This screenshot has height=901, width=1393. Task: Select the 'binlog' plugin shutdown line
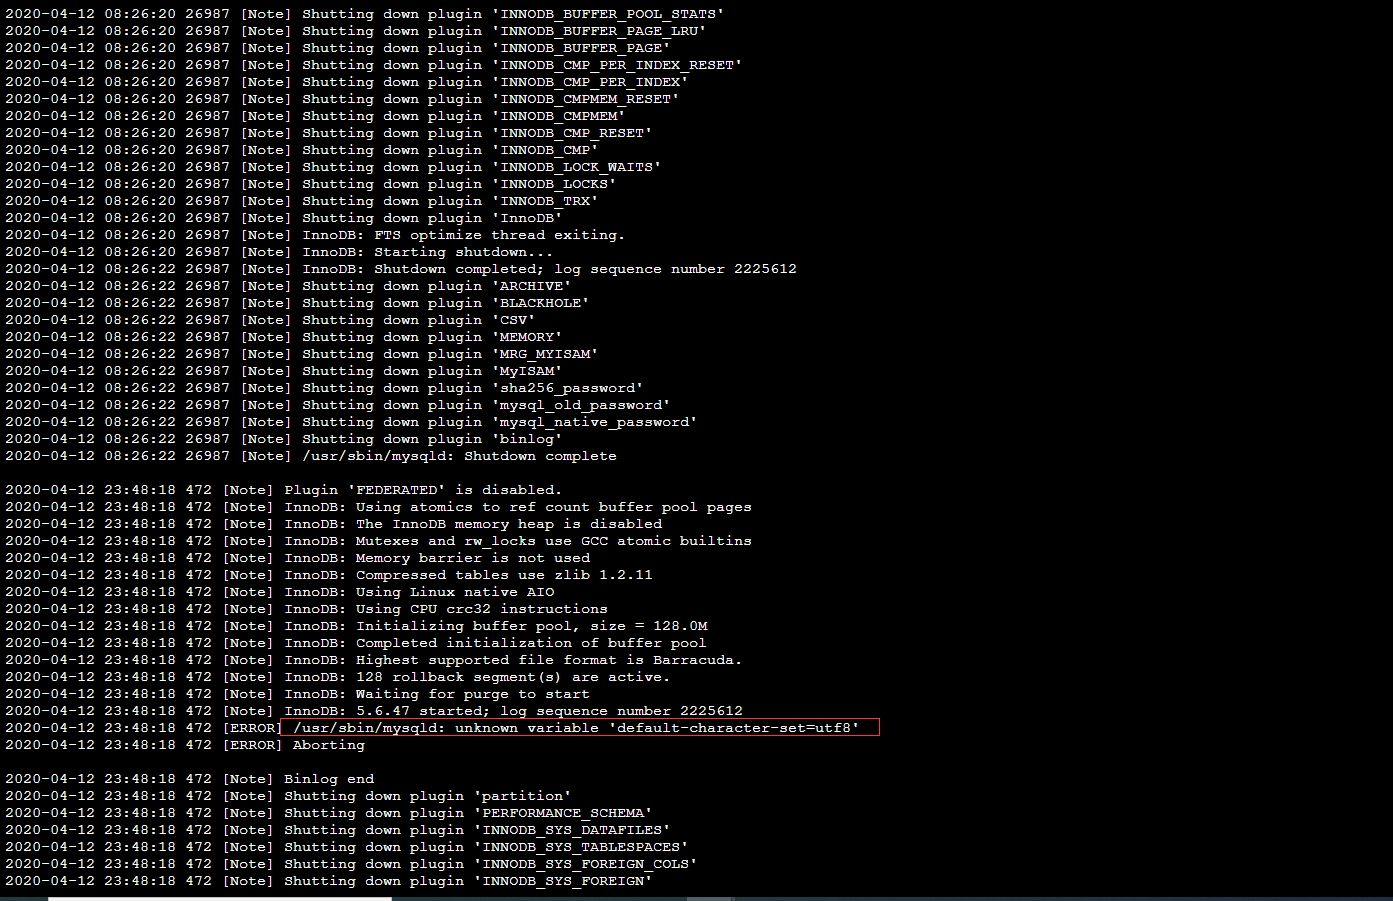pos(284,439)
